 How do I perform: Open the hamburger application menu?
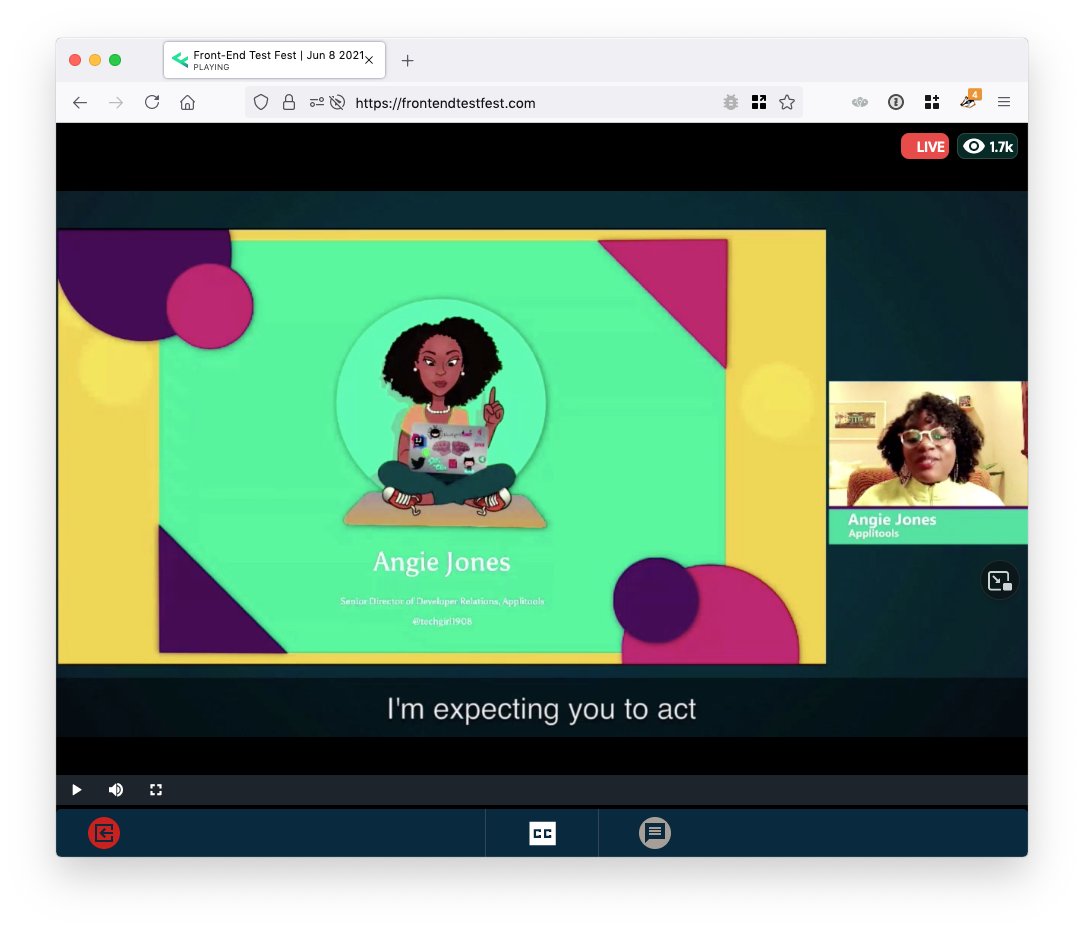1004,102
